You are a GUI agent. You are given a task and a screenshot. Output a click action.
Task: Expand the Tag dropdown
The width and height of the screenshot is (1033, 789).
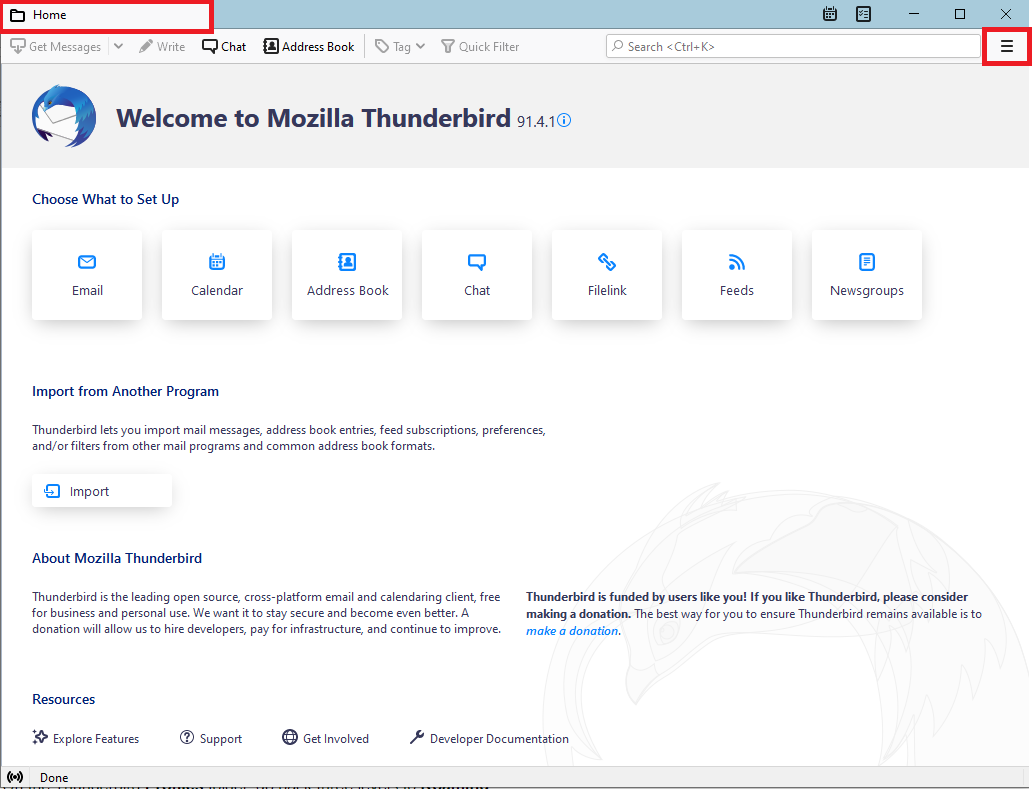400,46
